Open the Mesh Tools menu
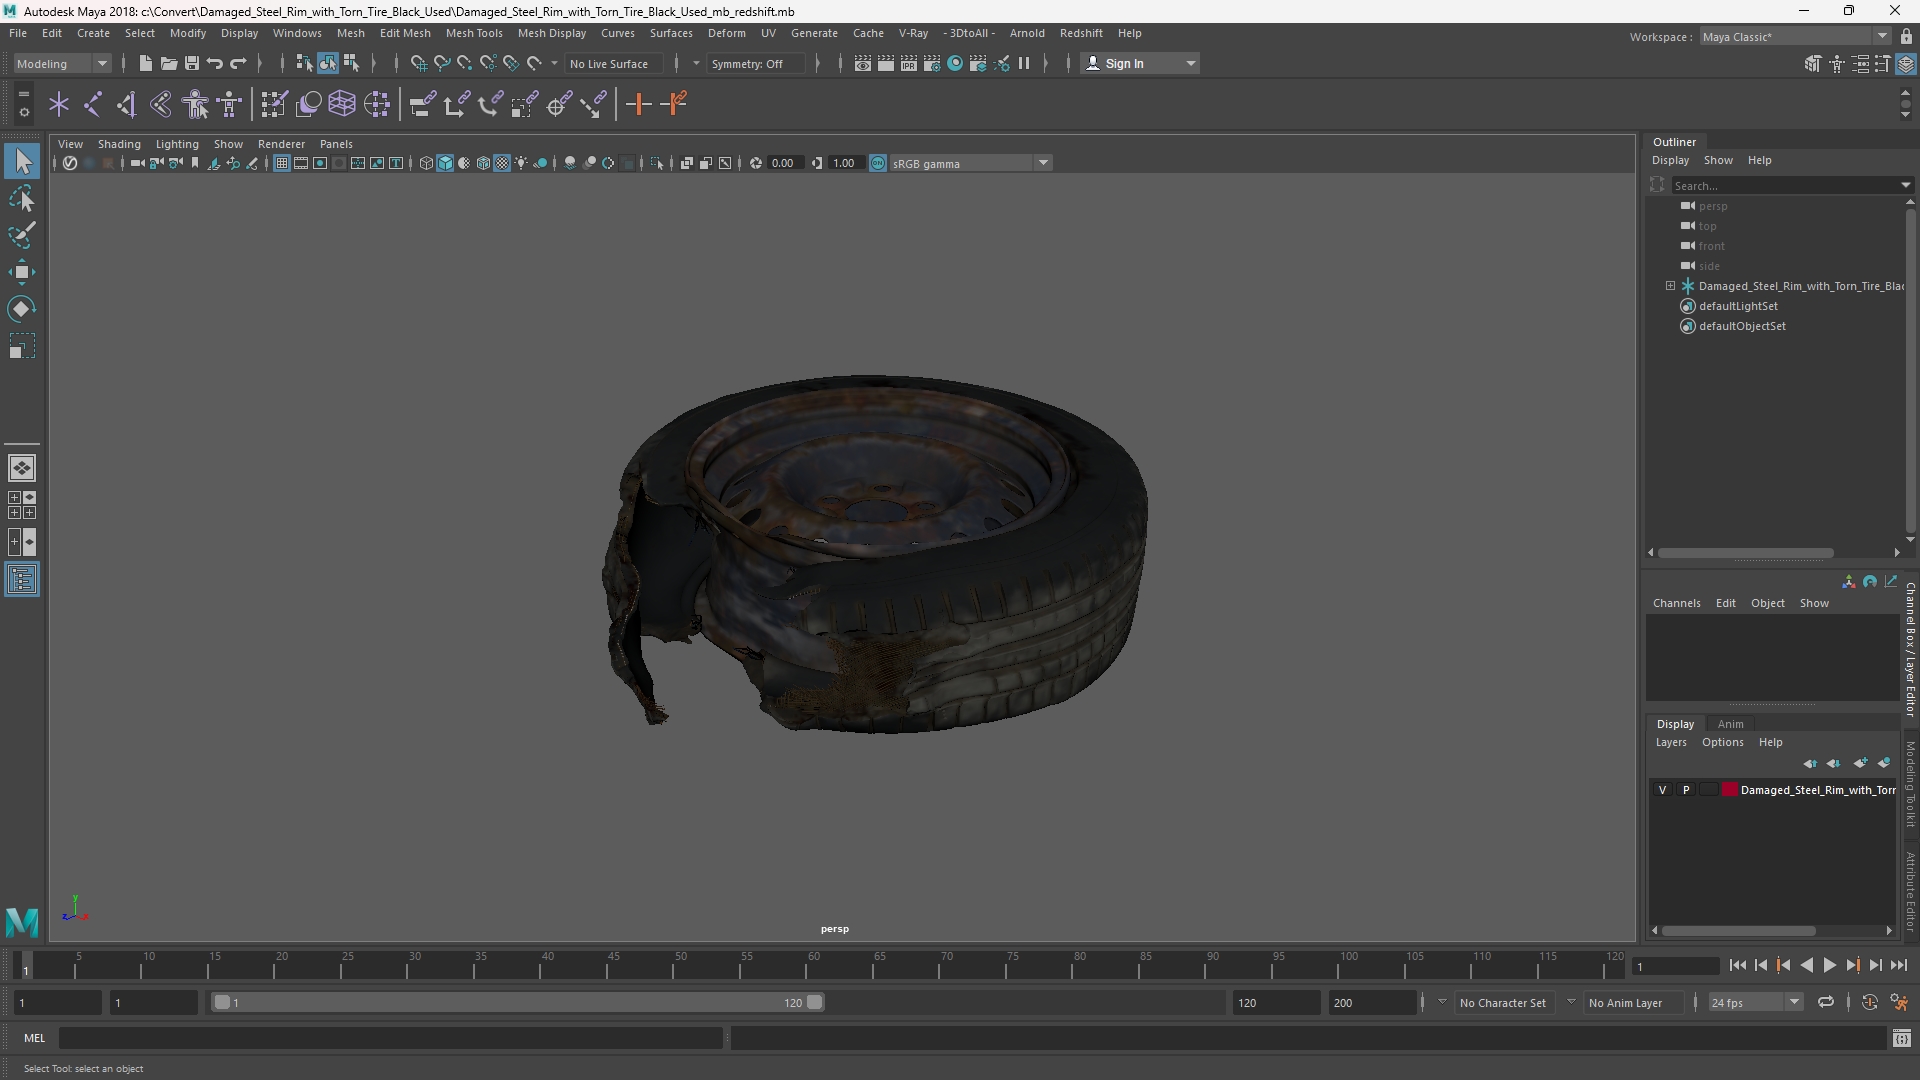 pyautogui.click(x=473, y=33)
